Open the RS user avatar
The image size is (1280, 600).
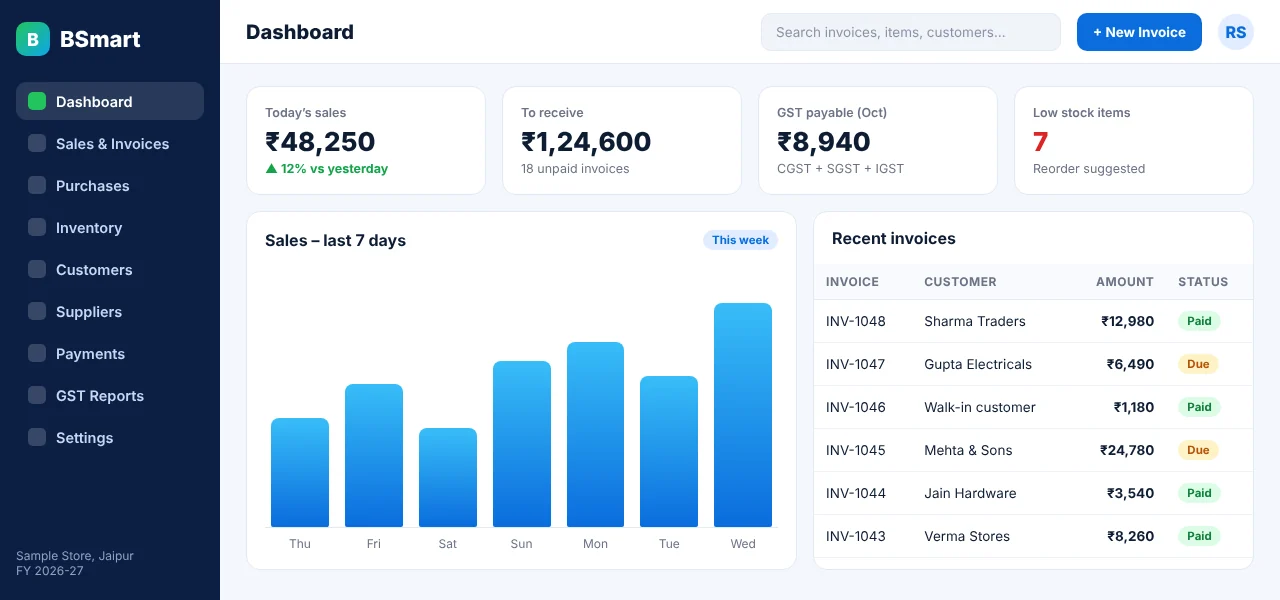1236,32
